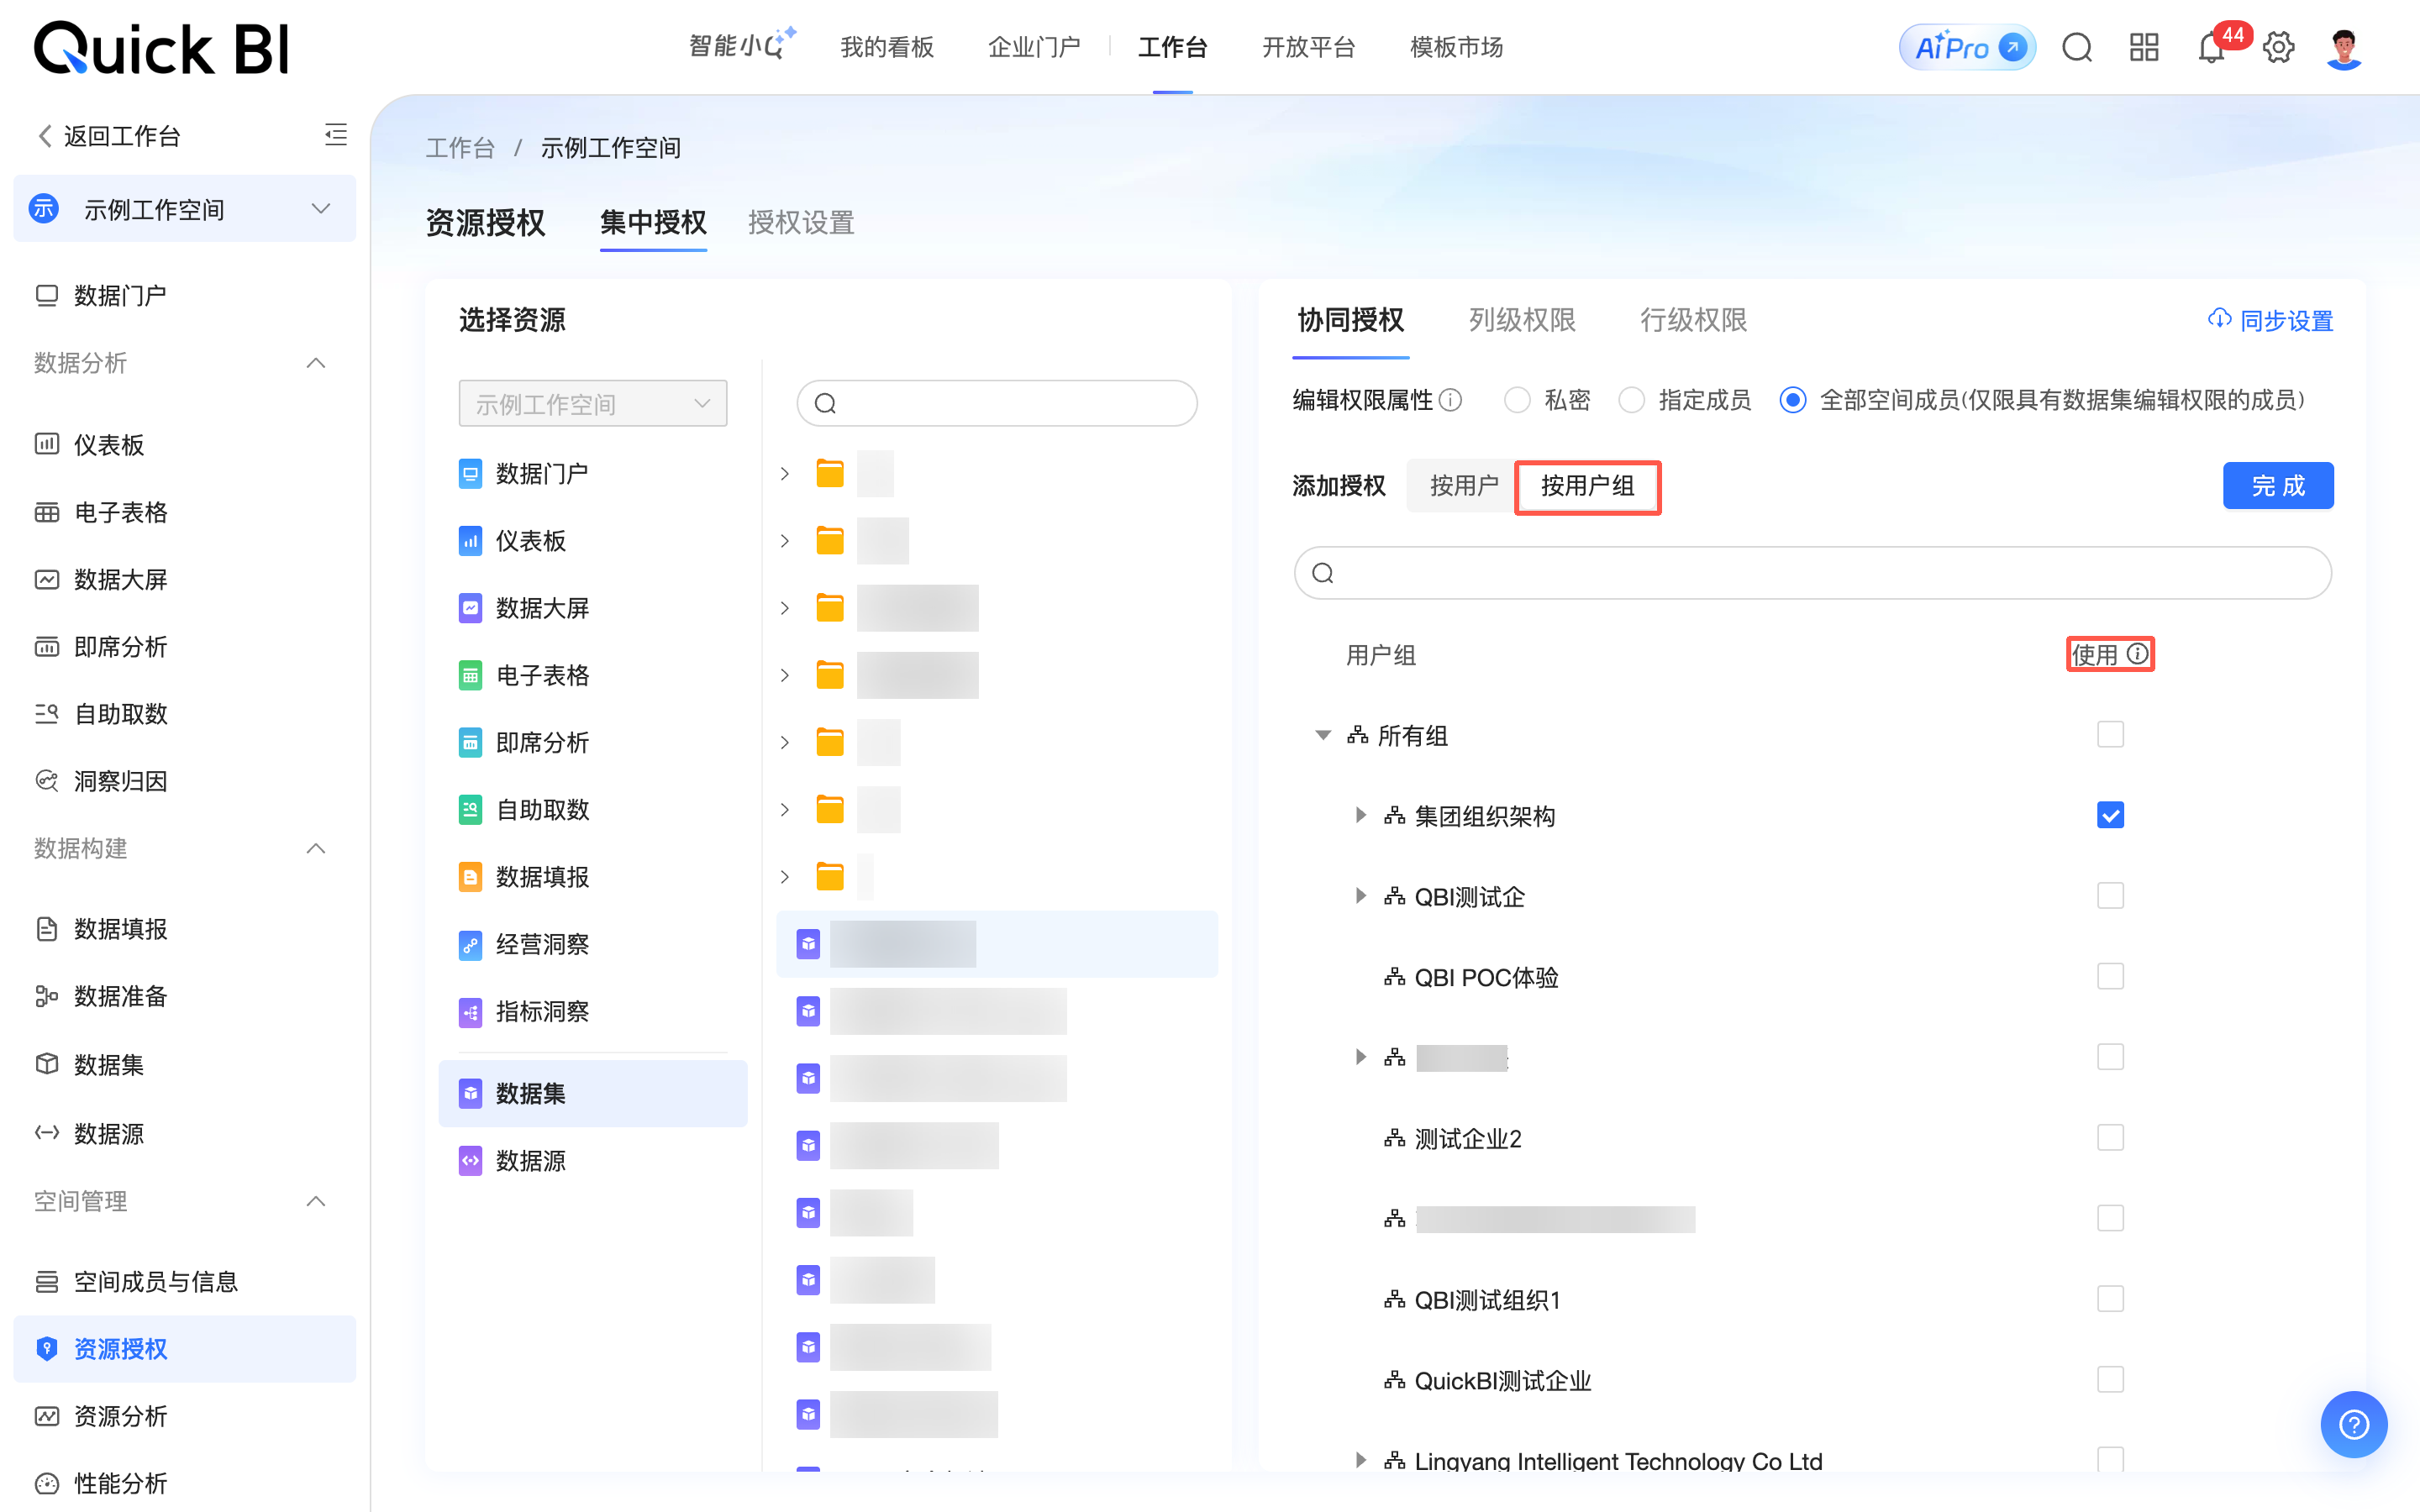Image resolution: width=2420 pixels, height=1512 pixels.
Task: Switch to 按用户 authorization mode
Action: [x=1463, y=486]
